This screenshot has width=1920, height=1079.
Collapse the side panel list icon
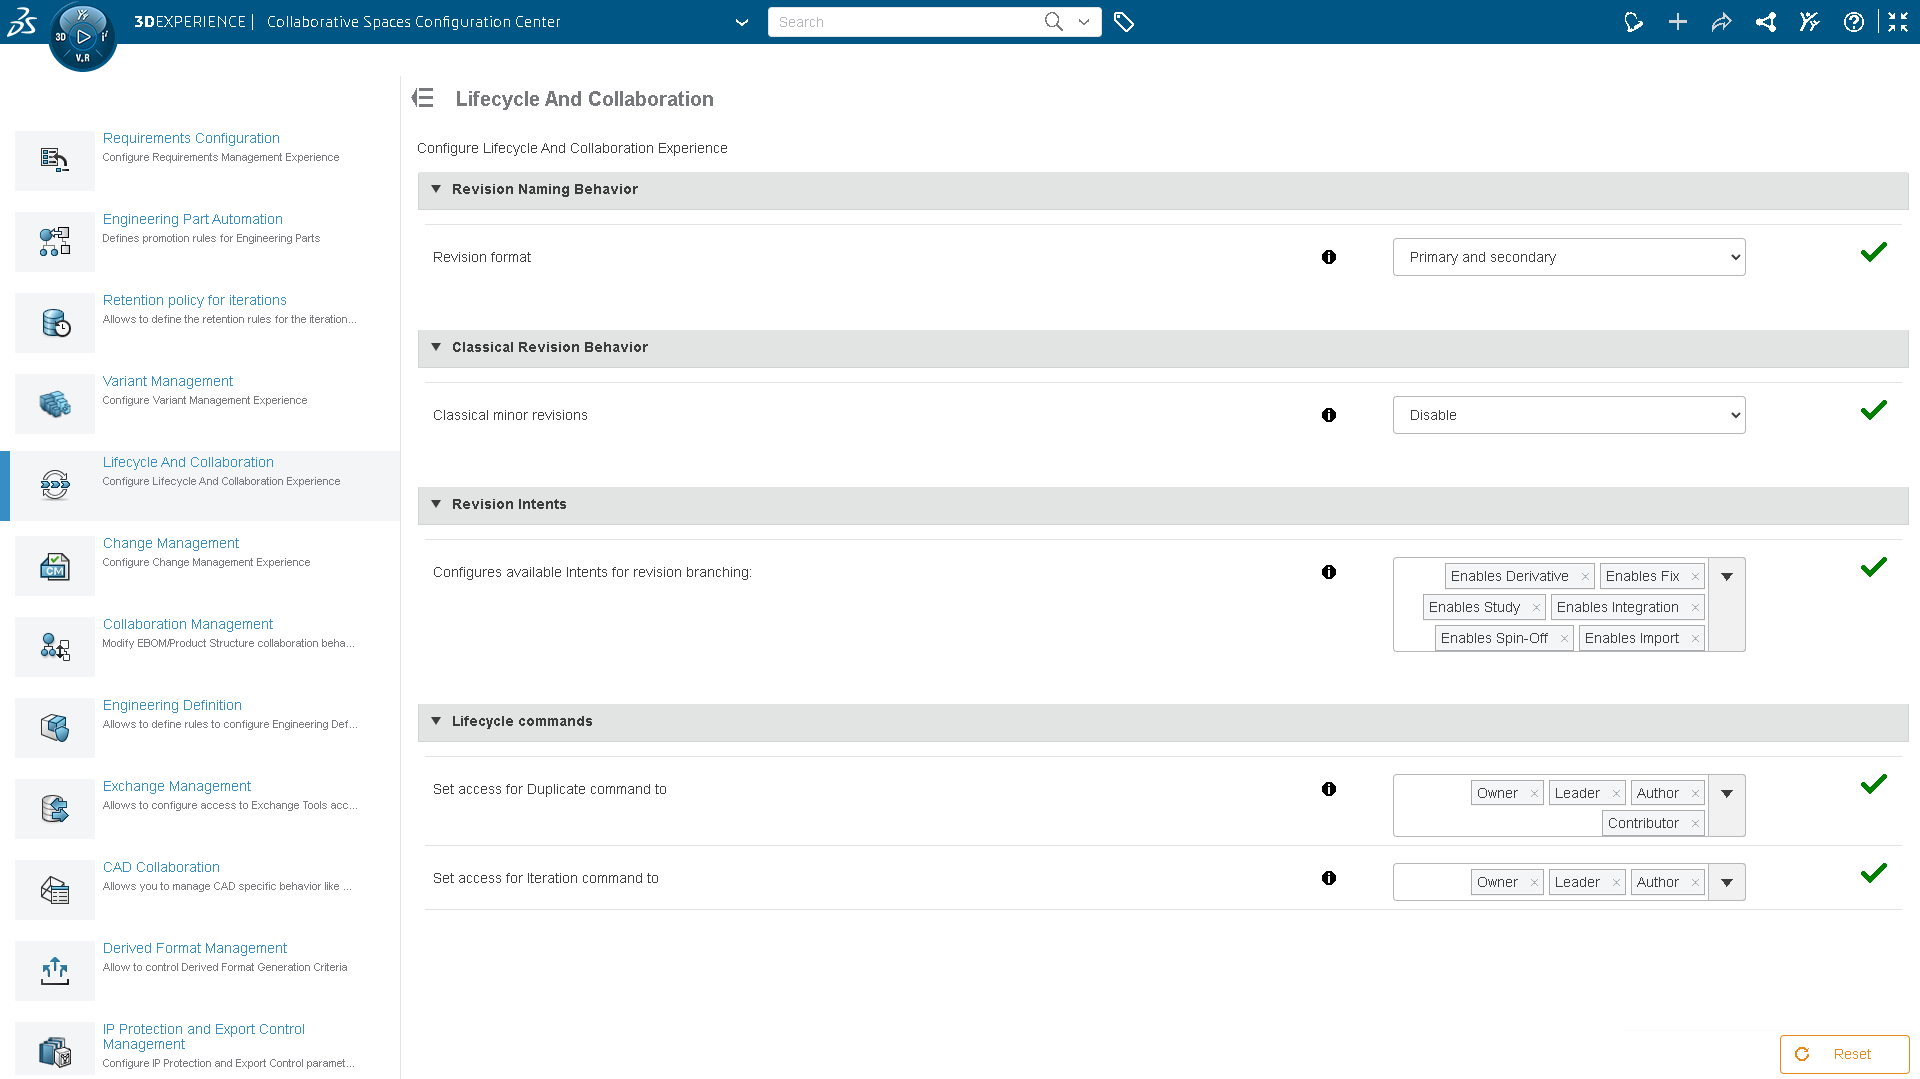tap(423, 98)
